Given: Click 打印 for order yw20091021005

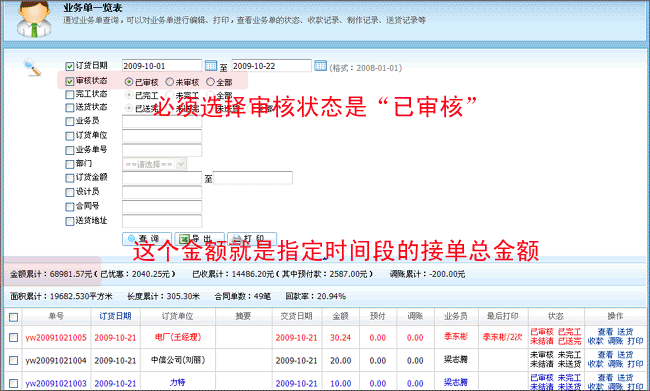Looking at the screenshot, I should tap(635, 341).
